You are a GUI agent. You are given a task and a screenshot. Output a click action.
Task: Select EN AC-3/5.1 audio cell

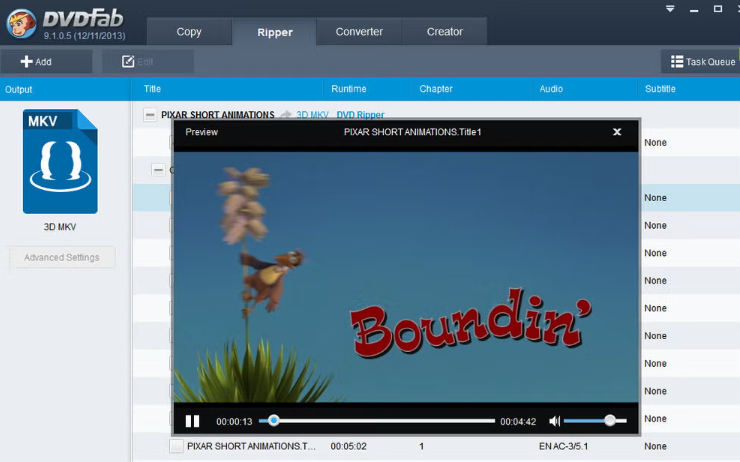563,446
